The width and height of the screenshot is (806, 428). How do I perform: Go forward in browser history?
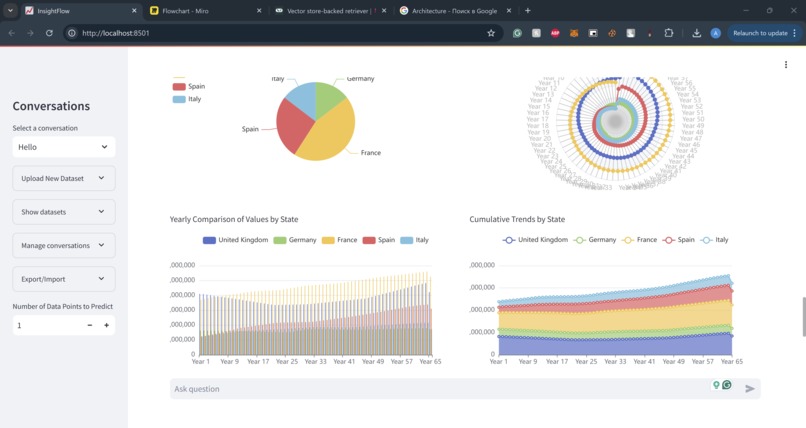pos(30,33)
